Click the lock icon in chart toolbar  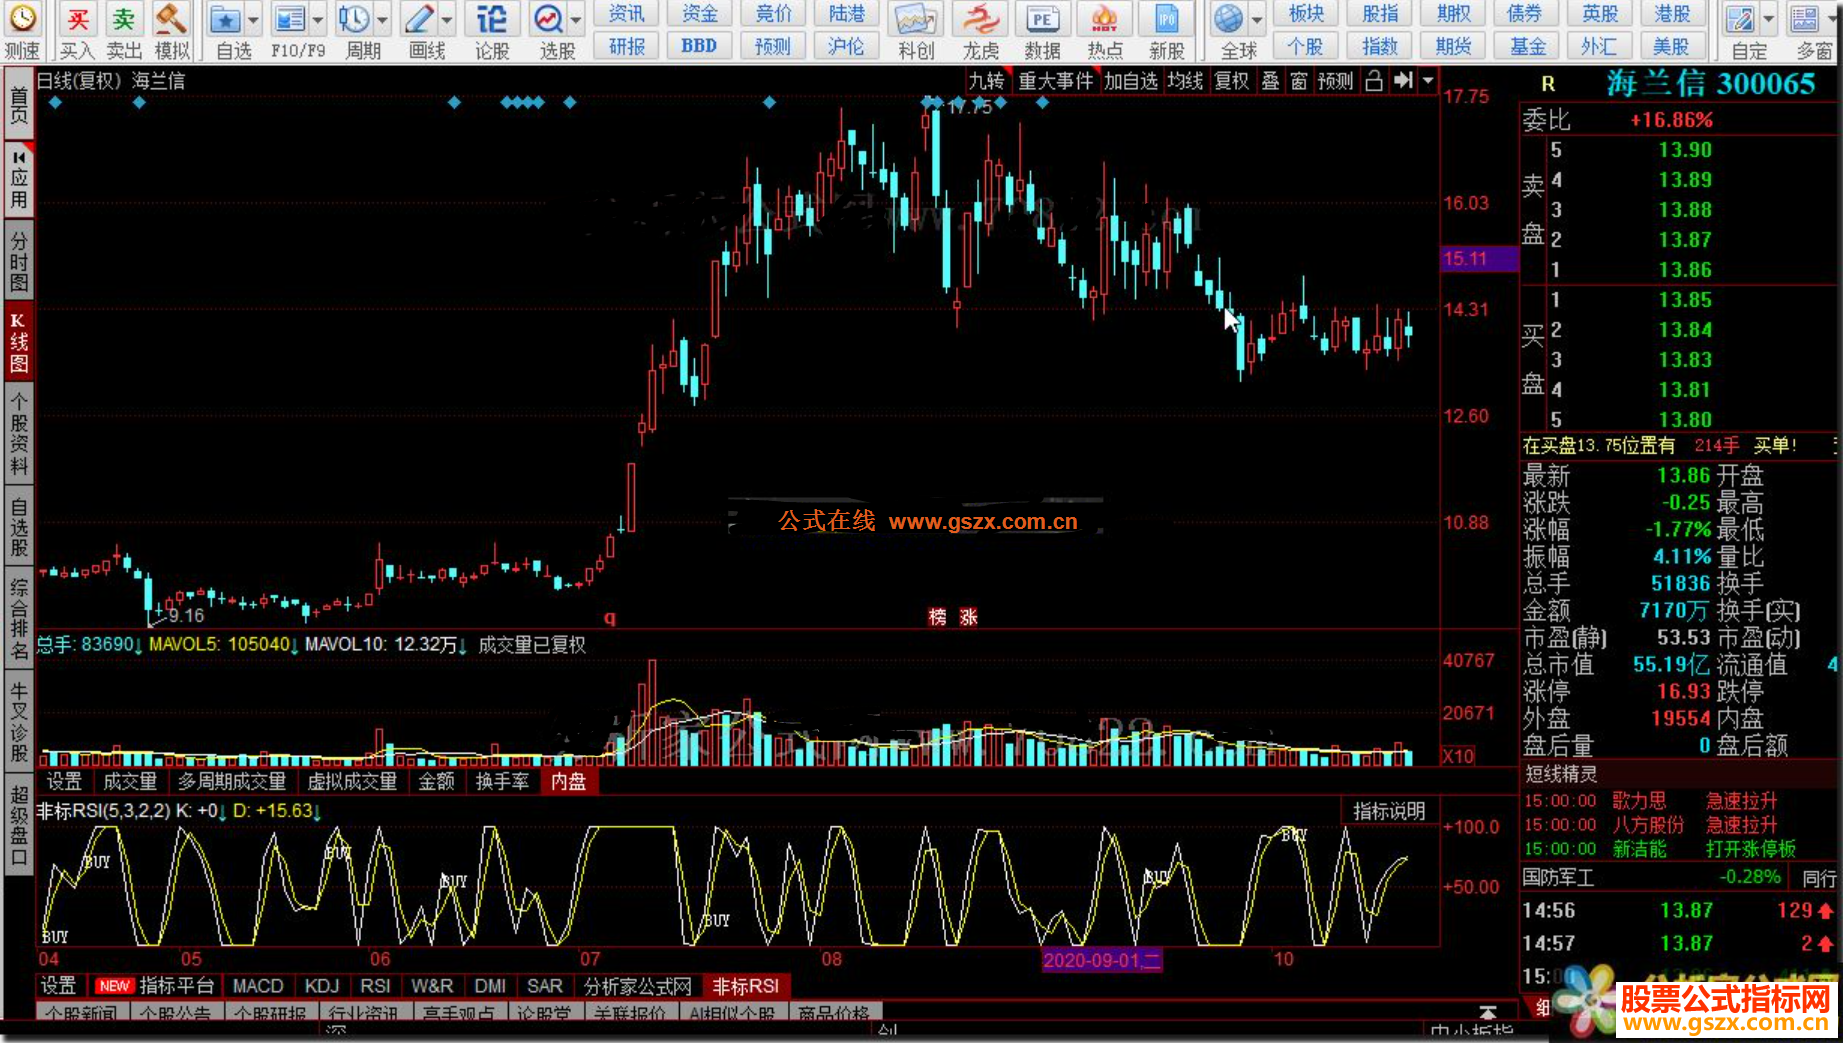pyautogui.click(x=1374, y=81)
